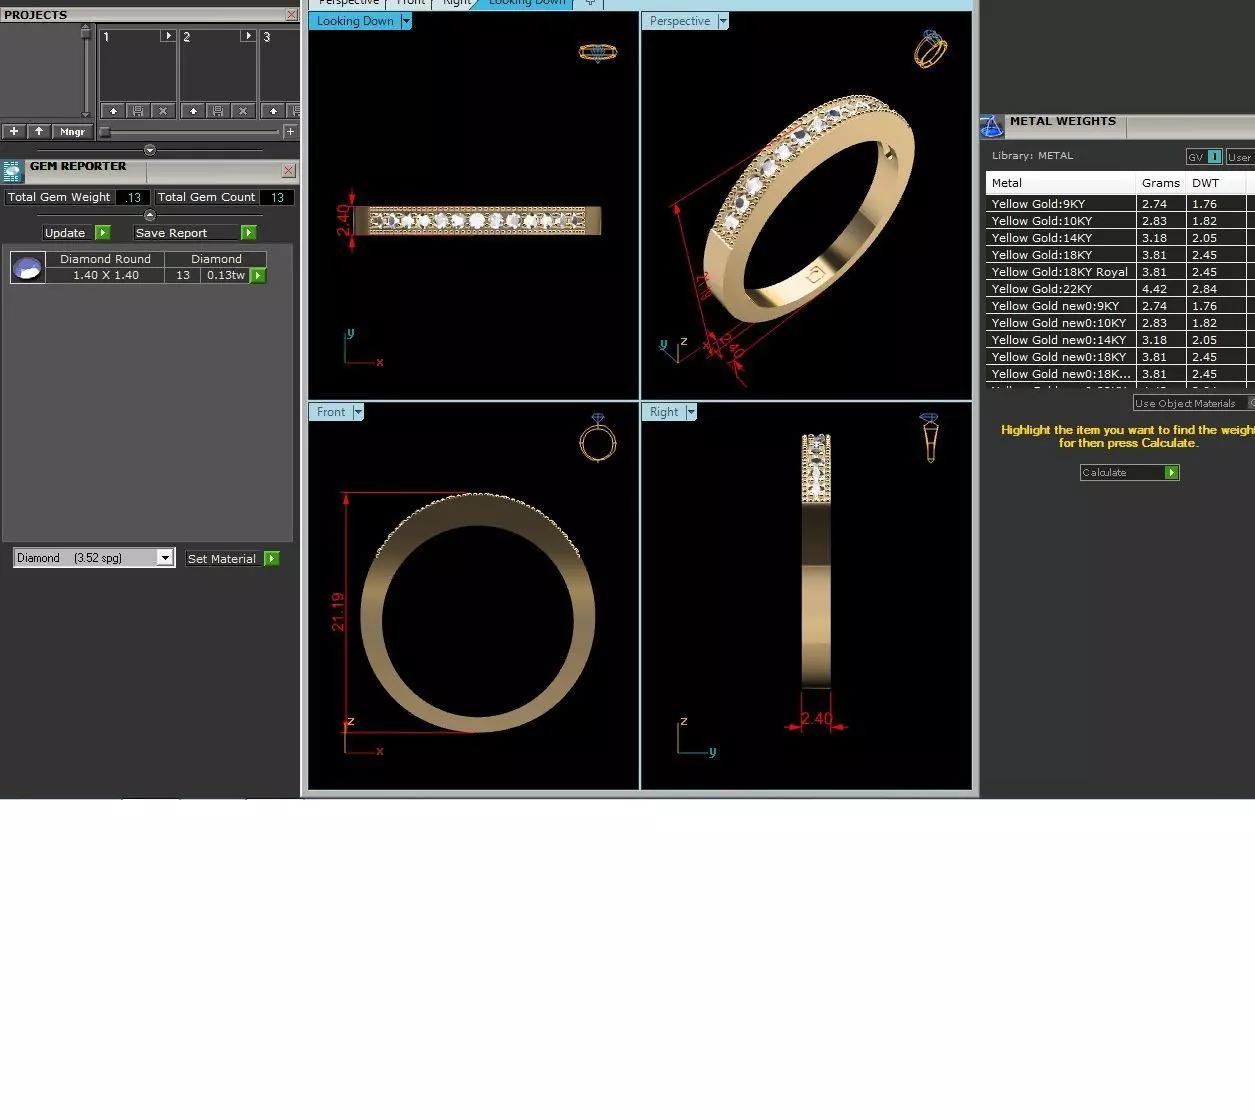The width and height of the screenshot is (1255, 1119).
Task: Click the Projects list vertical scrollbar
Action: [x=86, y=71]
